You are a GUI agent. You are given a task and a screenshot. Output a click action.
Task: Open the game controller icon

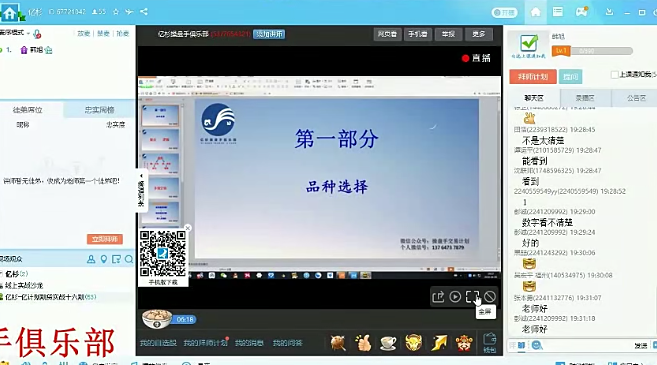click(582, 12)
